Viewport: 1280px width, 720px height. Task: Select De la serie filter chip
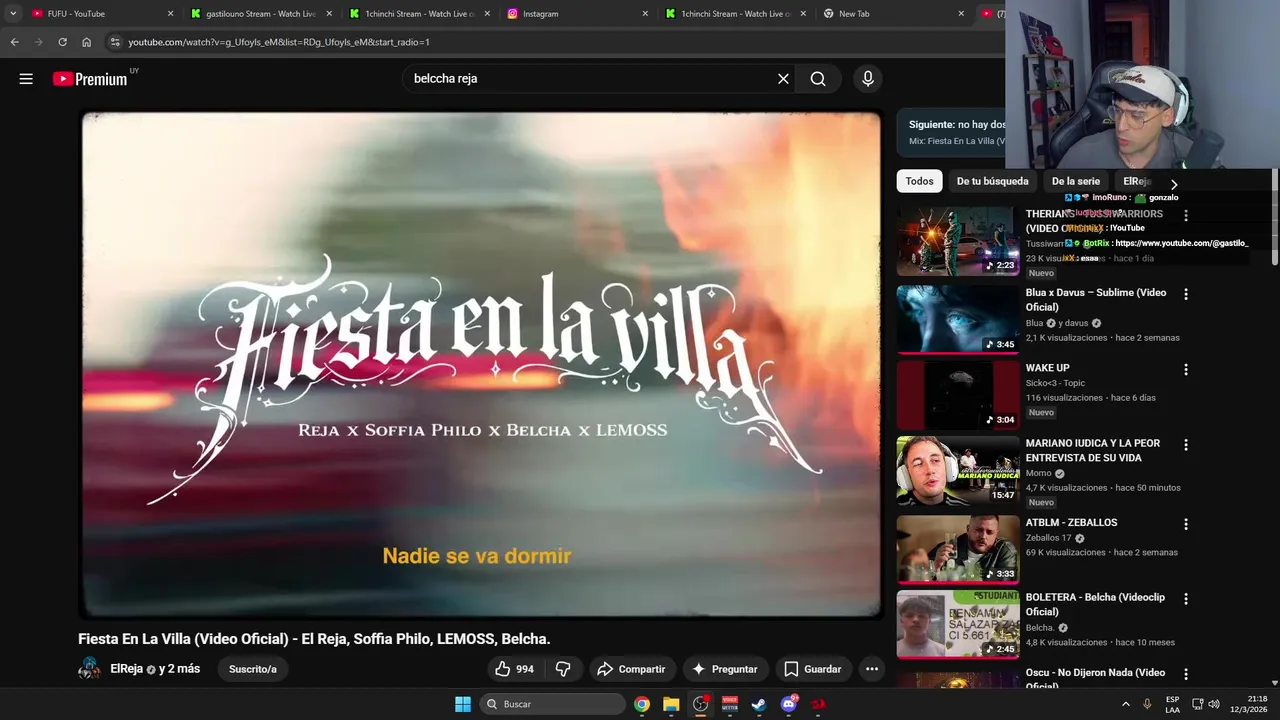pos(1075,181)
